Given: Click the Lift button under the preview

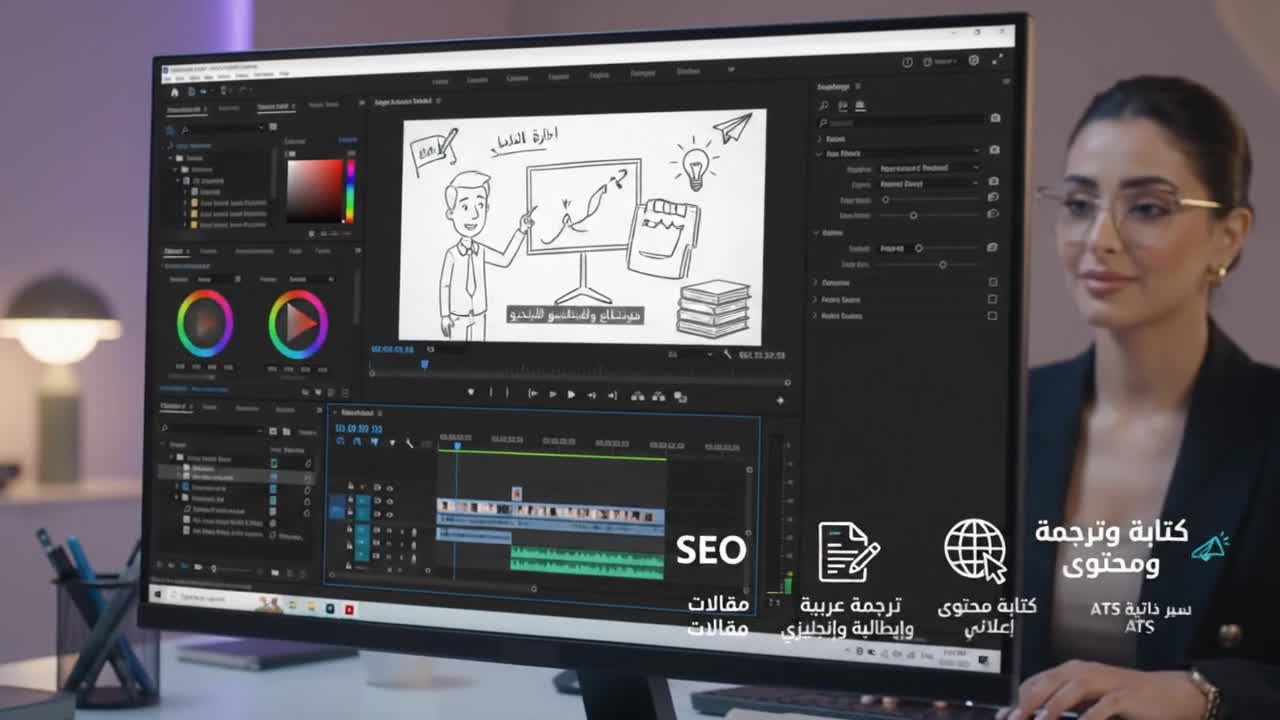Looking at the screenshot, I should (638, 396).
